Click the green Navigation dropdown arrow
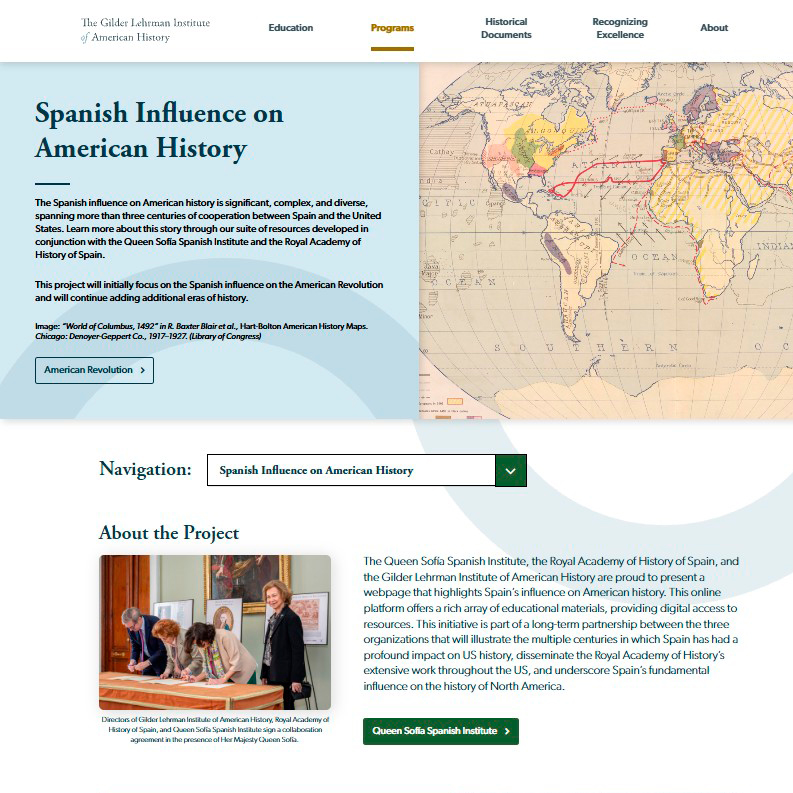This screenshot has height=793, width=793. pos(511,471)
